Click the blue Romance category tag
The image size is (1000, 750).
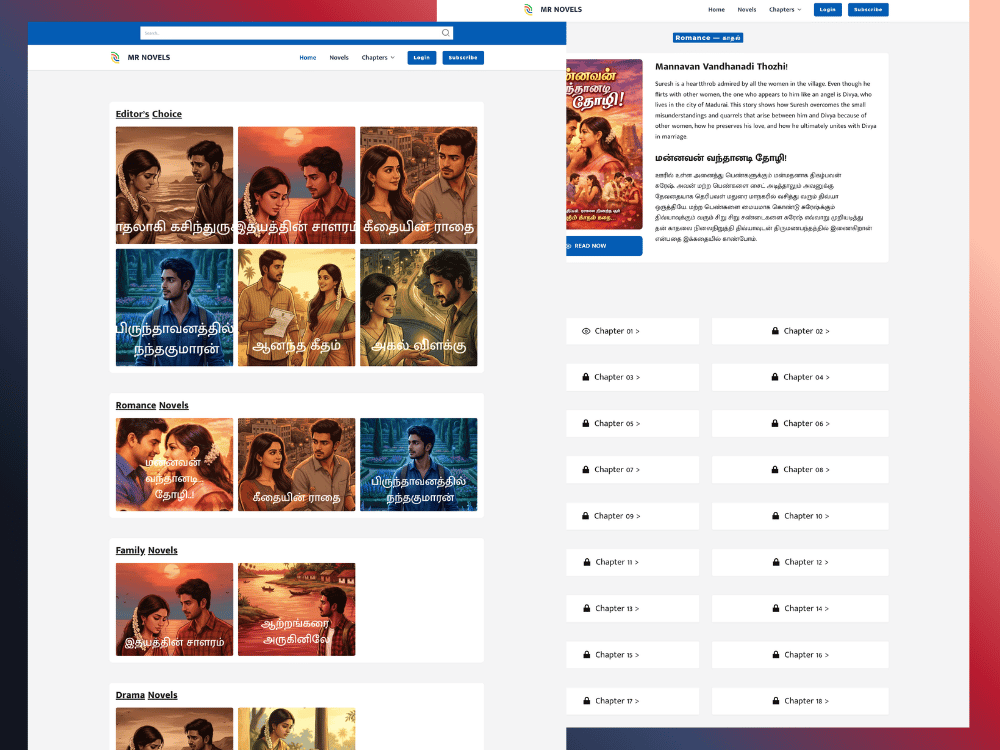708,38
